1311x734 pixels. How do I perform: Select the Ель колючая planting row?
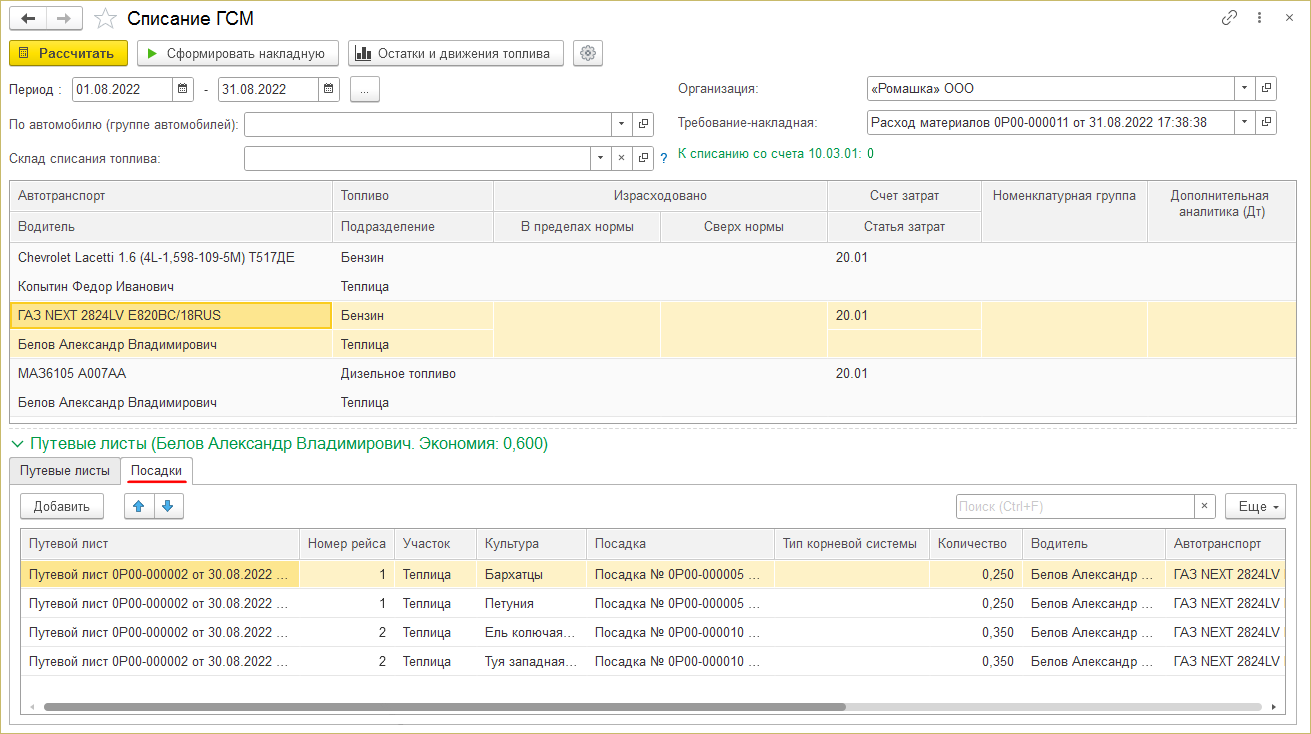655,632
